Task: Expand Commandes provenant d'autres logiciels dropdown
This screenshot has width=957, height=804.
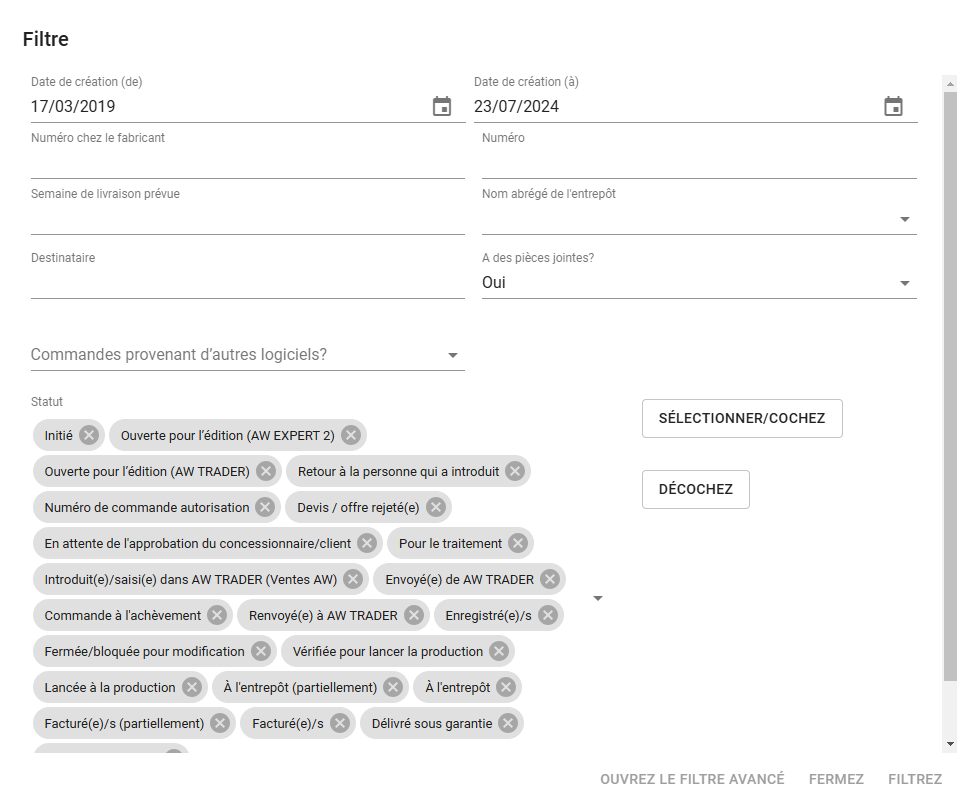Action: tap(452, 355)
